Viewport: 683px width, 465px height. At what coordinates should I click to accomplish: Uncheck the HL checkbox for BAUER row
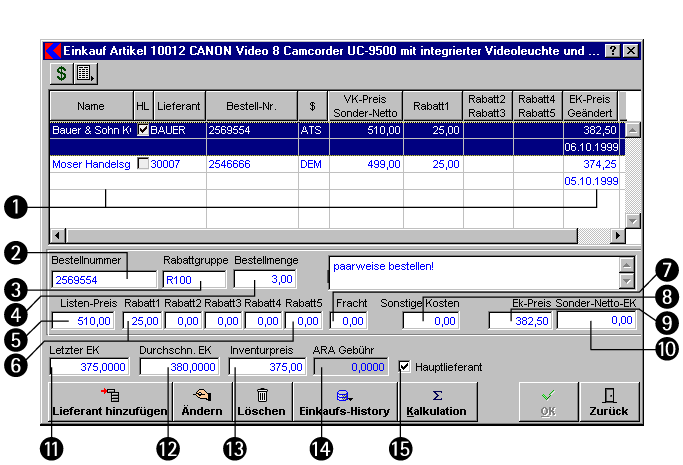142,130
